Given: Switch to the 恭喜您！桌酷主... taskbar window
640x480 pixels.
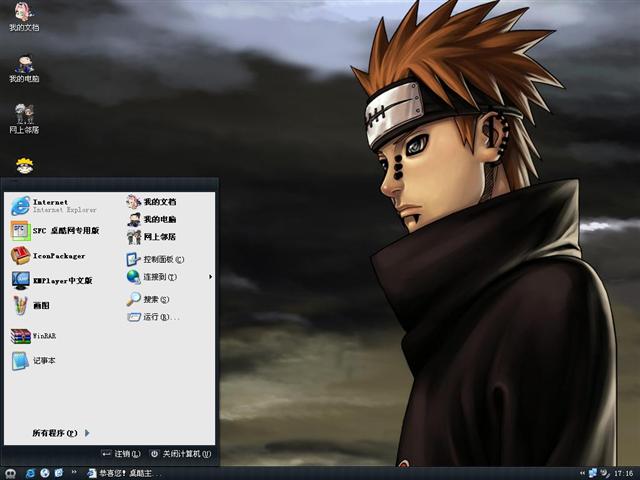Looking at the screenshot, I should pyautogui.click(x=124, y=473).
